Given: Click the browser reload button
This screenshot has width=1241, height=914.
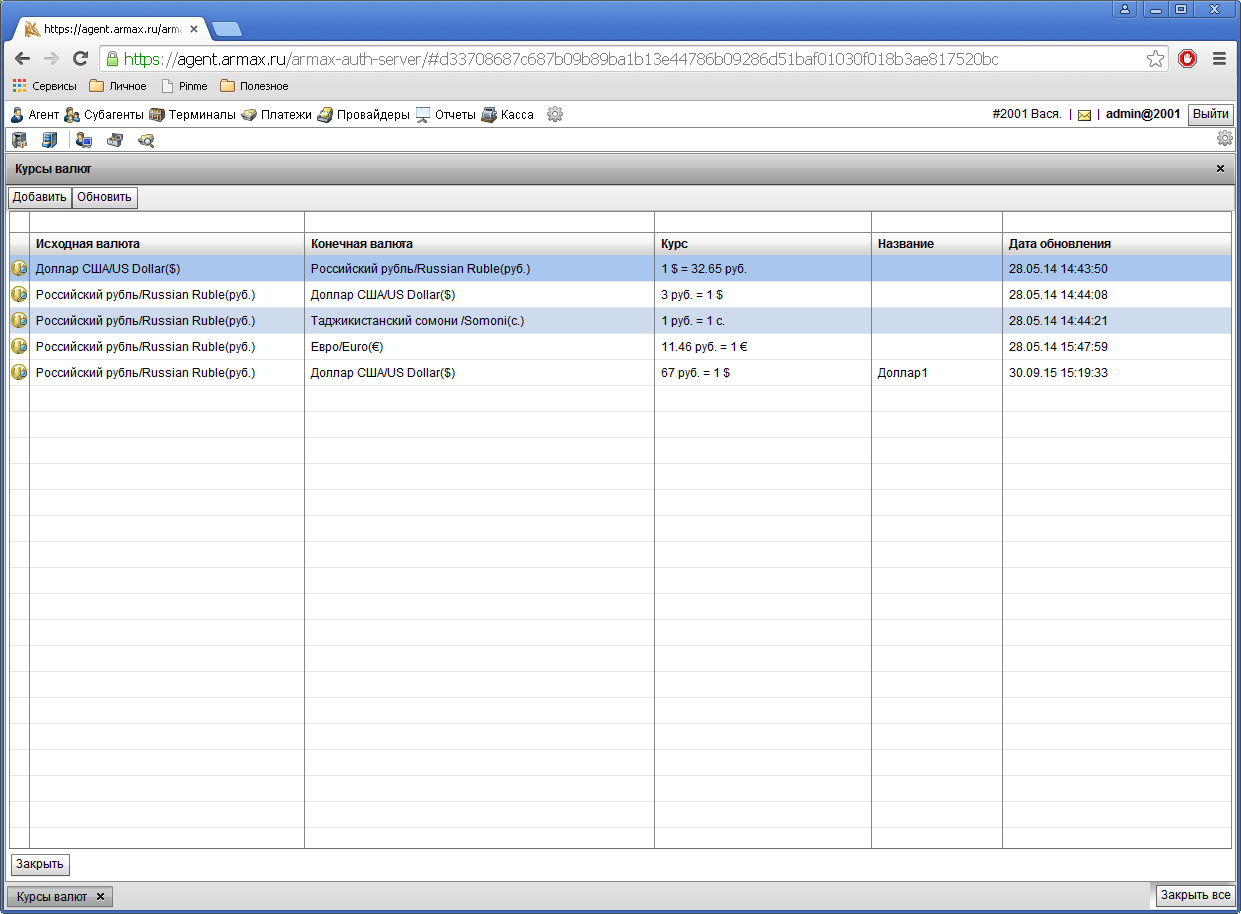Looking at the screenshot, I should click(81, 59).
